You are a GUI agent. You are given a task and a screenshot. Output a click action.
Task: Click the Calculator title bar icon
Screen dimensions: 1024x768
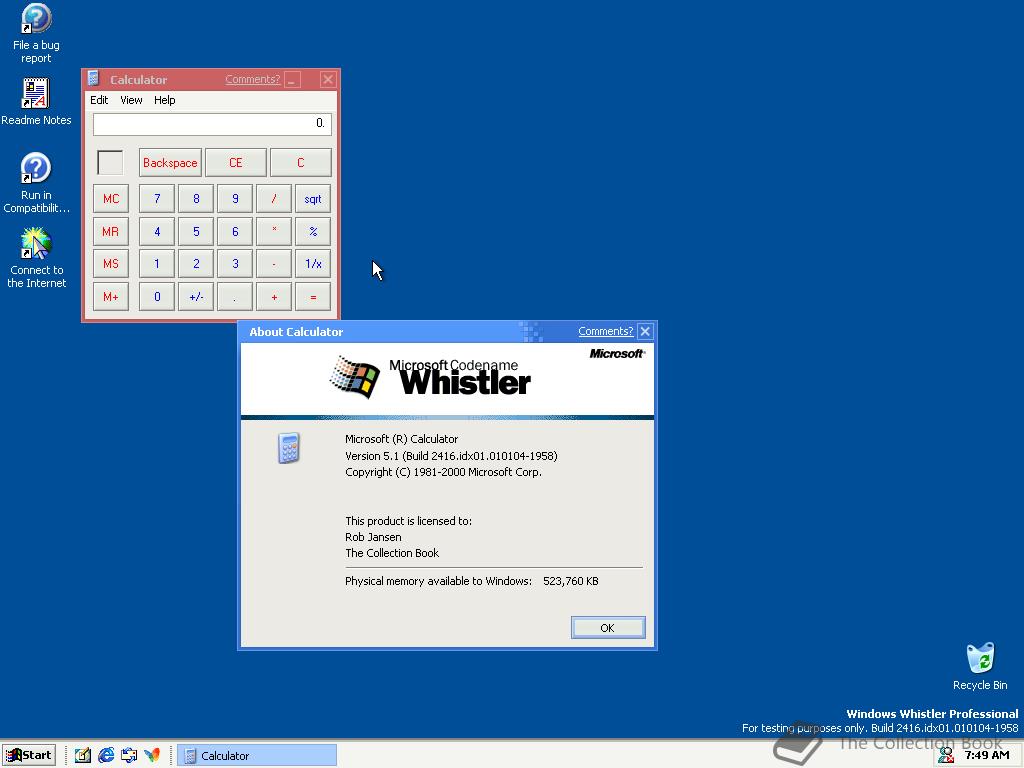[93, 79]
